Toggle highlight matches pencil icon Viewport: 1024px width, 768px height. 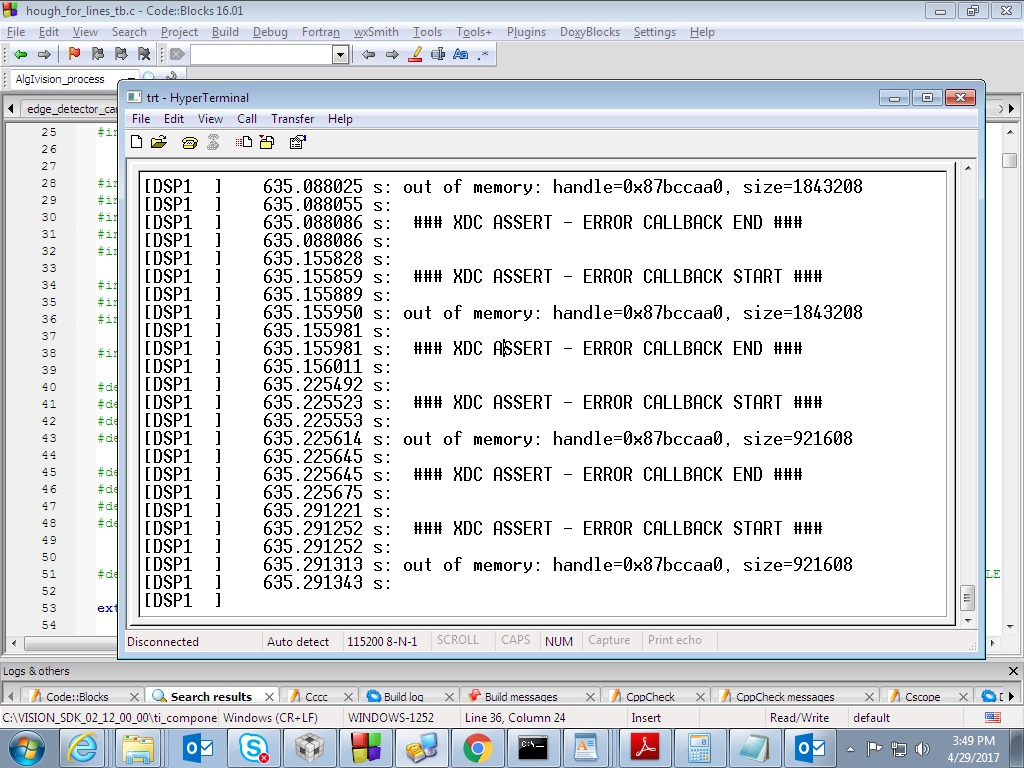coord(415,54)
